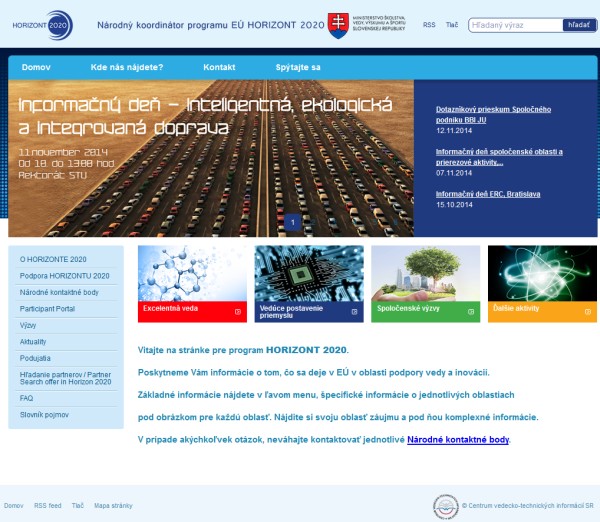The image size is (600, 522).
Task: Click RSS link in header
Action: [x=429, y=25]
